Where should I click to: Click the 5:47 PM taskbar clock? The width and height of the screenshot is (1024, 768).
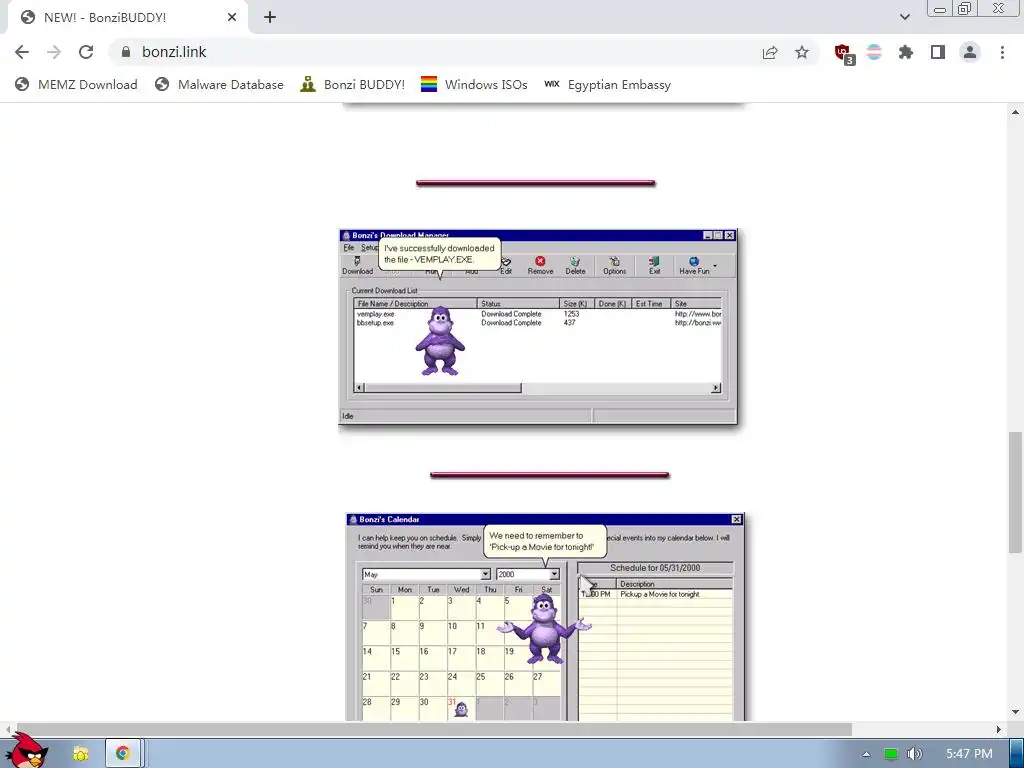pyautogui.click(x=969, y=754)
